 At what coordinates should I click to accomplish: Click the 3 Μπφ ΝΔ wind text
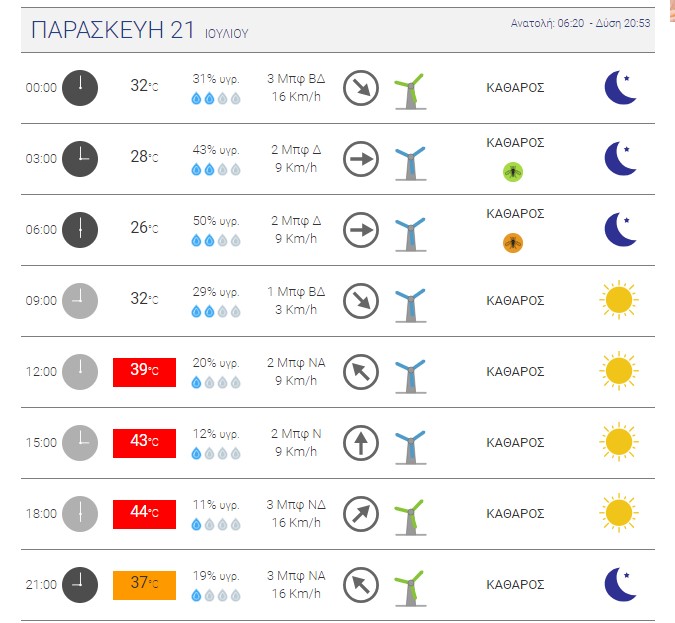click(x=296, y=505)
